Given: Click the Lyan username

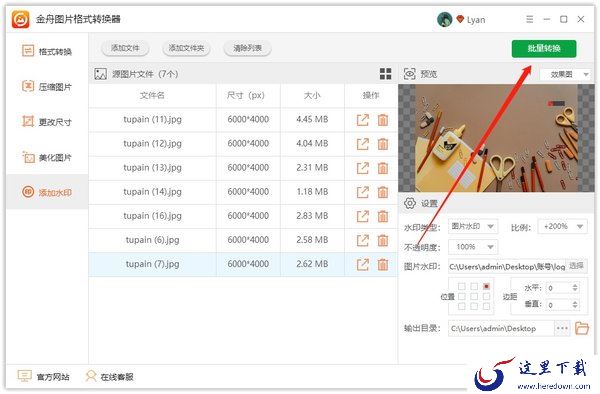Looking at the screenshot, I should tap(476, 20).
